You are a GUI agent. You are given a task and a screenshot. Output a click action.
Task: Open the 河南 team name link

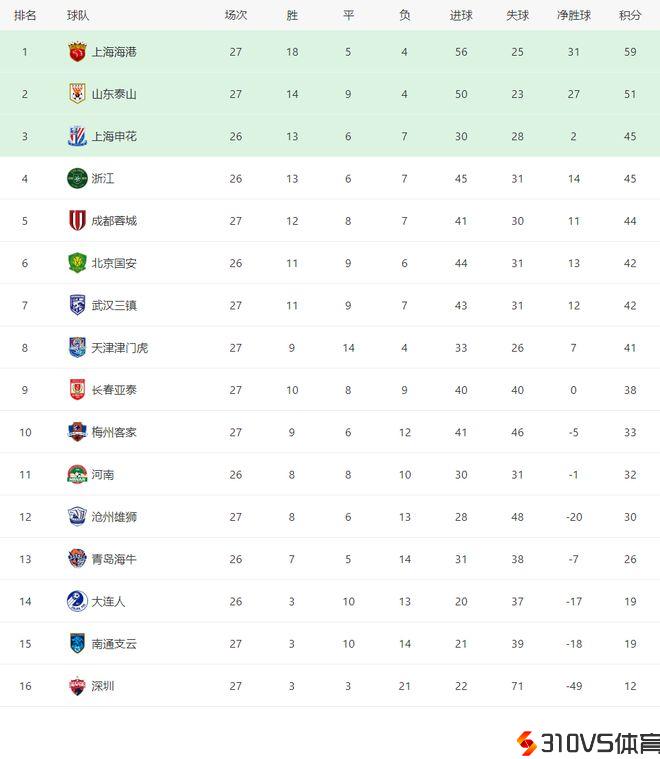[103, 475]
